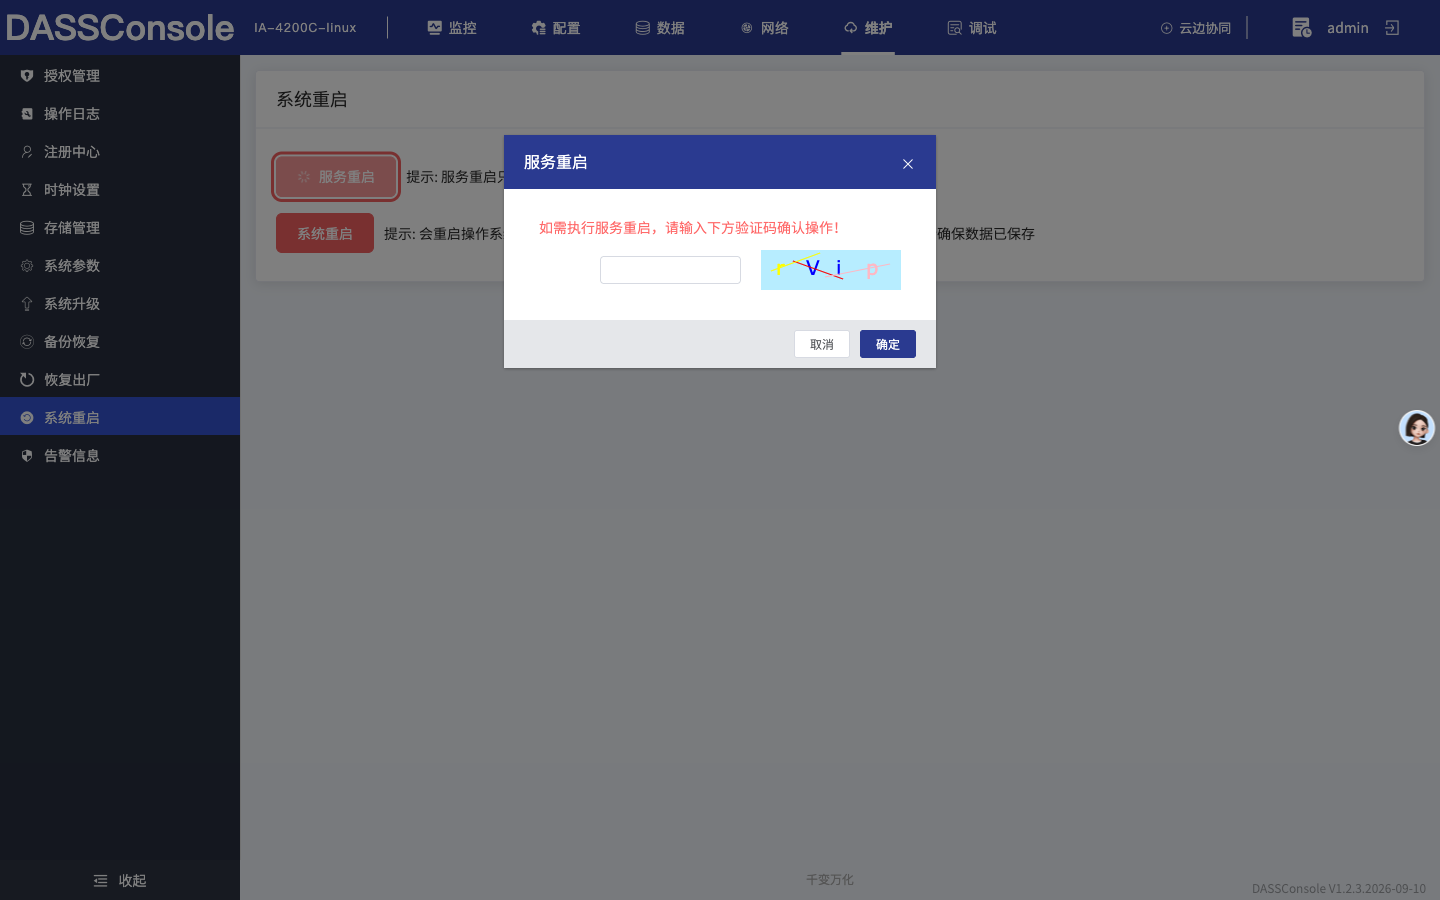Viewport: 1440px width, 900px height.
Task: Select 存储管理 in the sidebar
Action: pyautogui.click(x=120, y=228)
